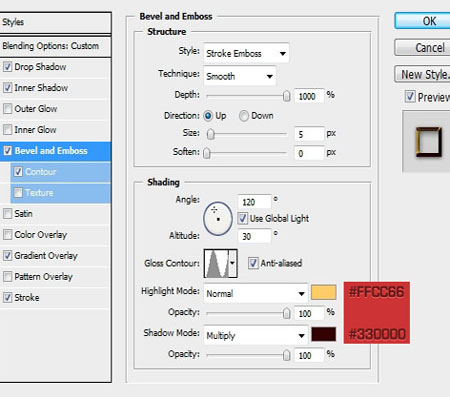
Task: Uncheck the Contour checkbox
Action: [18, 172]
